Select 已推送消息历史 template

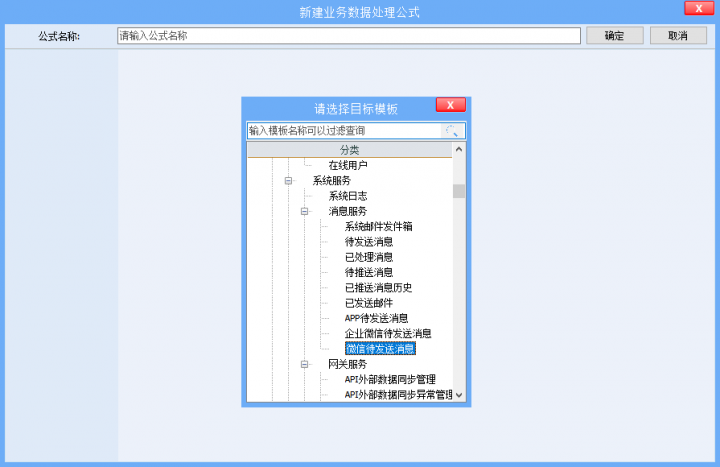click(x=378, y=287)
